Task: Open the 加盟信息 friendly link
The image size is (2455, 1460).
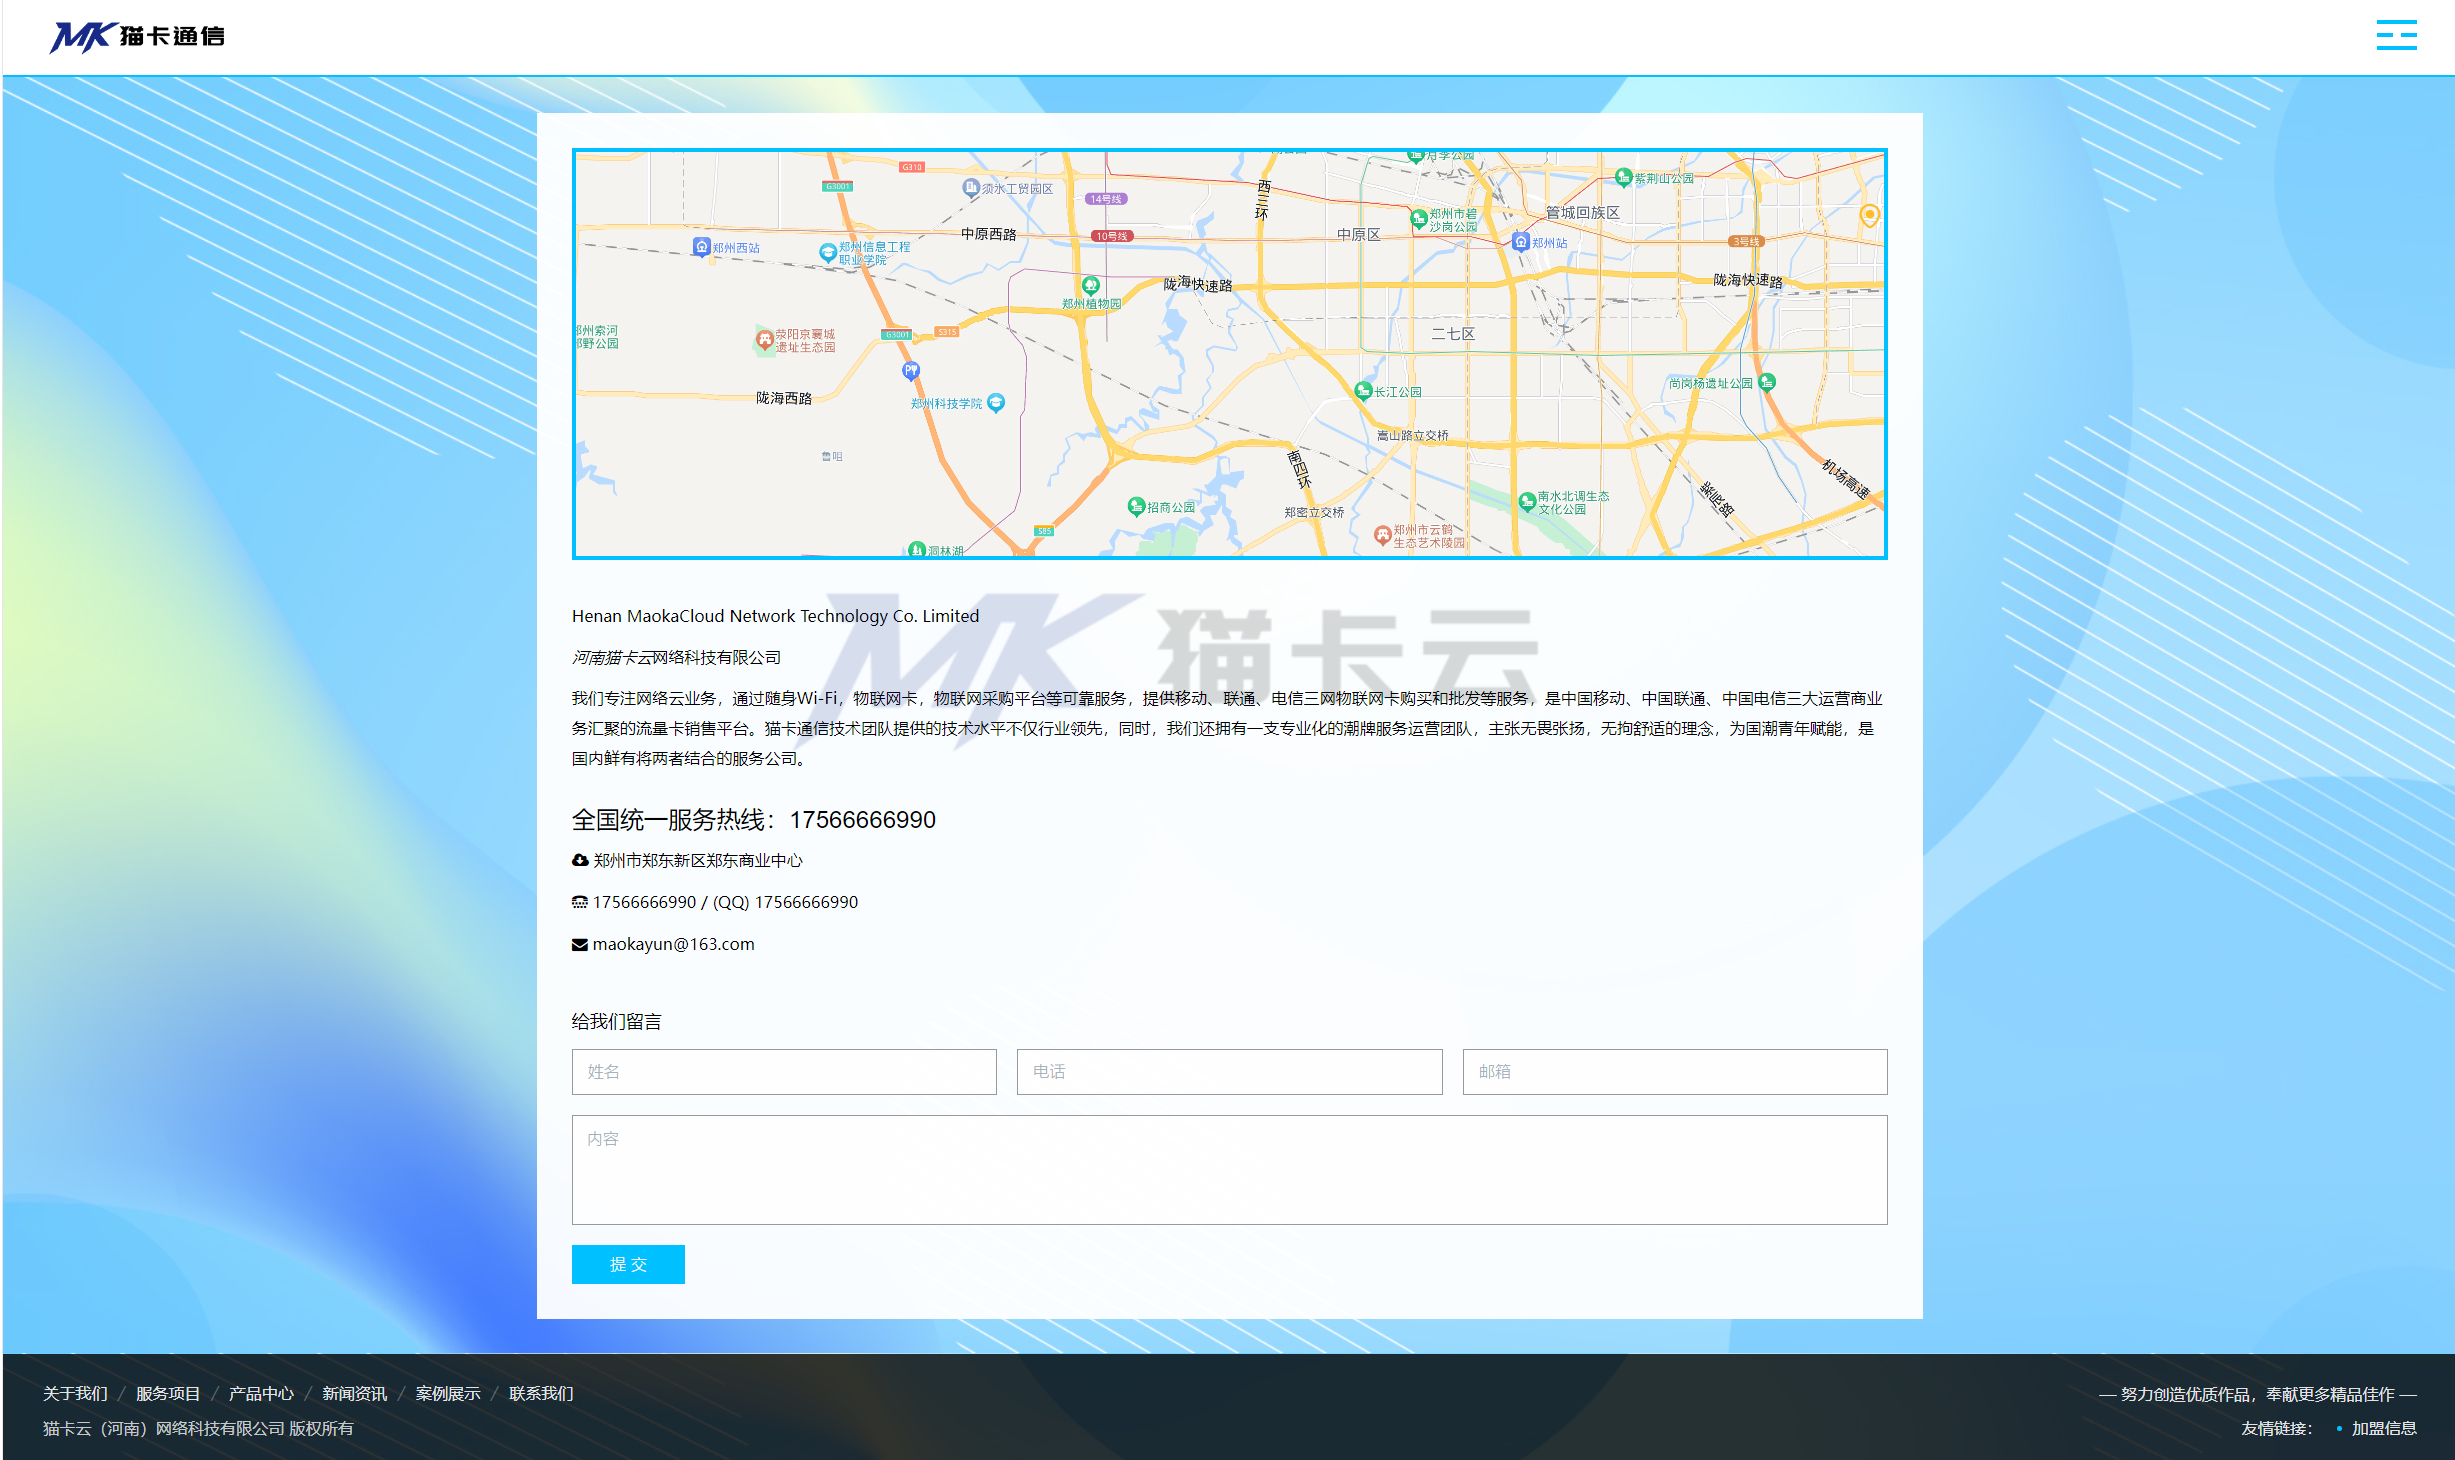Action: [x=2384, y=1428]
